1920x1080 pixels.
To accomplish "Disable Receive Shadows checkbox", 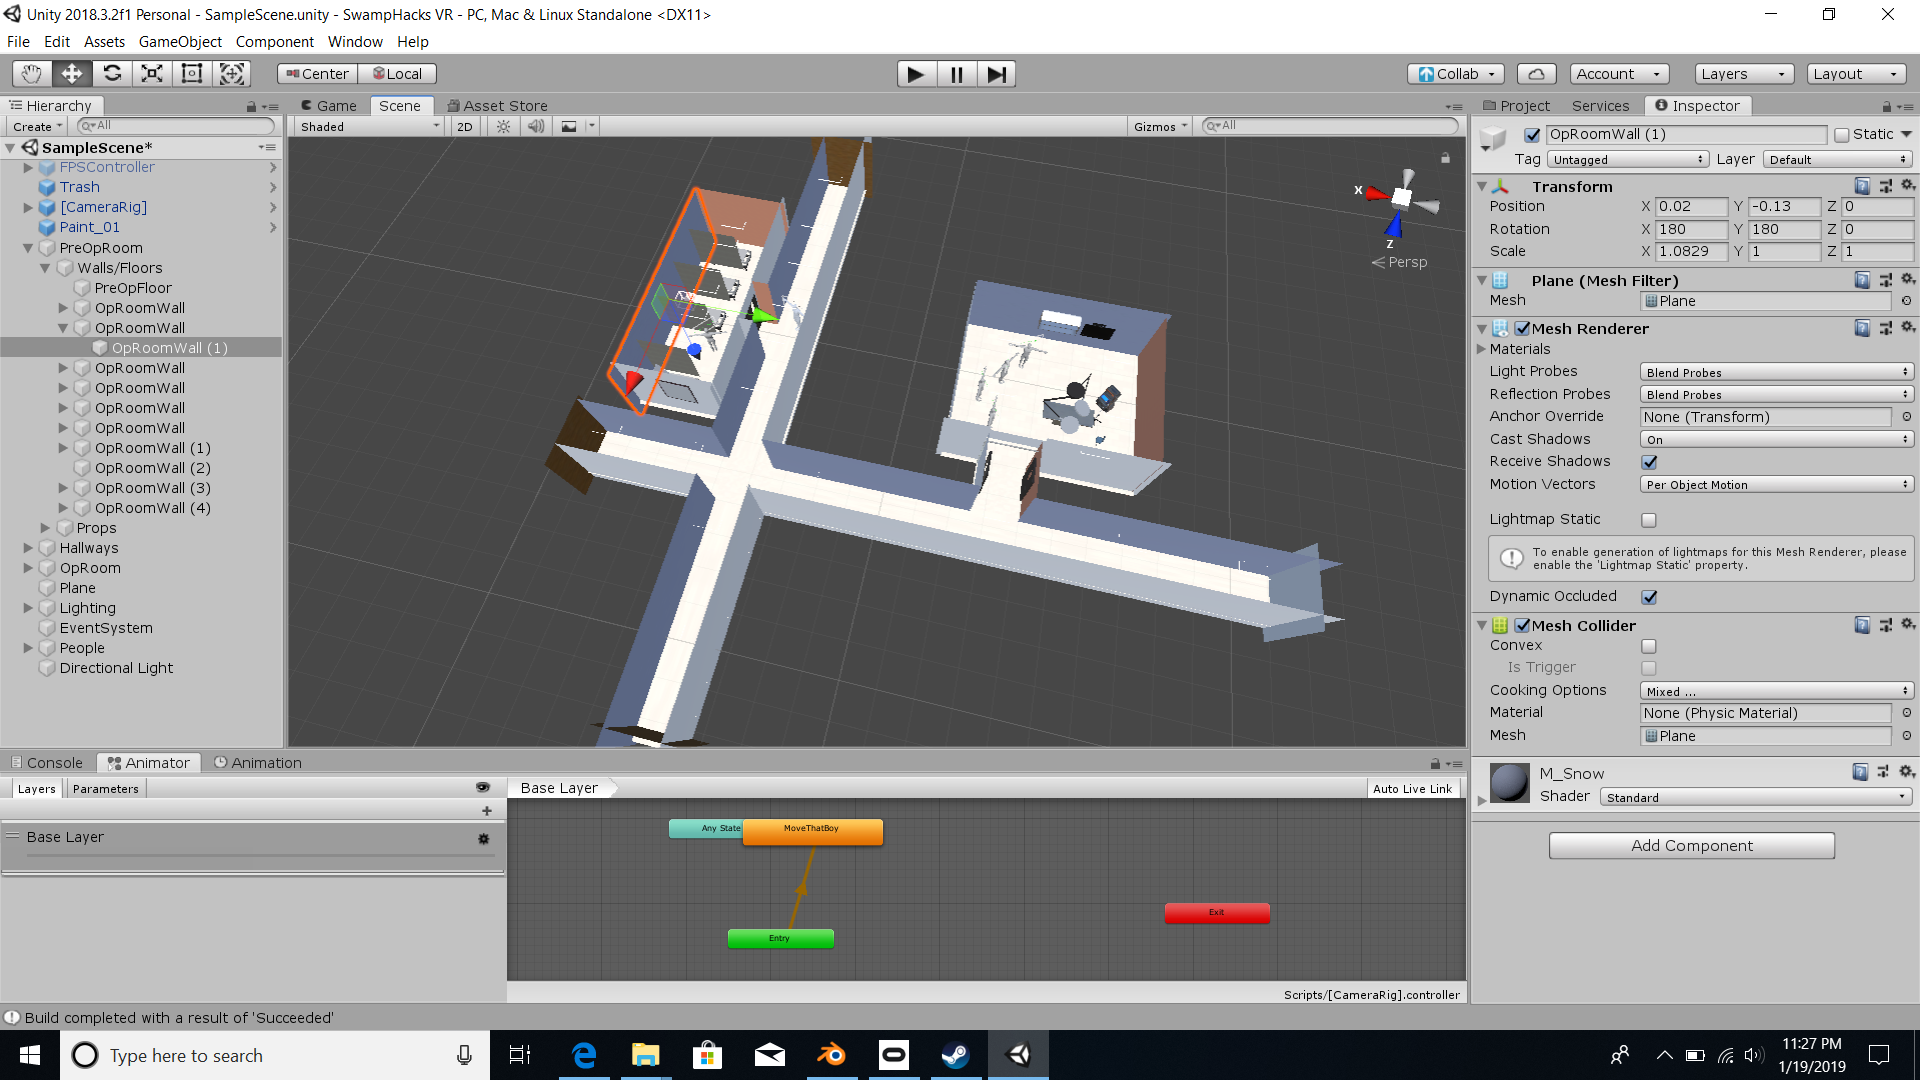I will pyautogui.click(x=1649, y=462).
